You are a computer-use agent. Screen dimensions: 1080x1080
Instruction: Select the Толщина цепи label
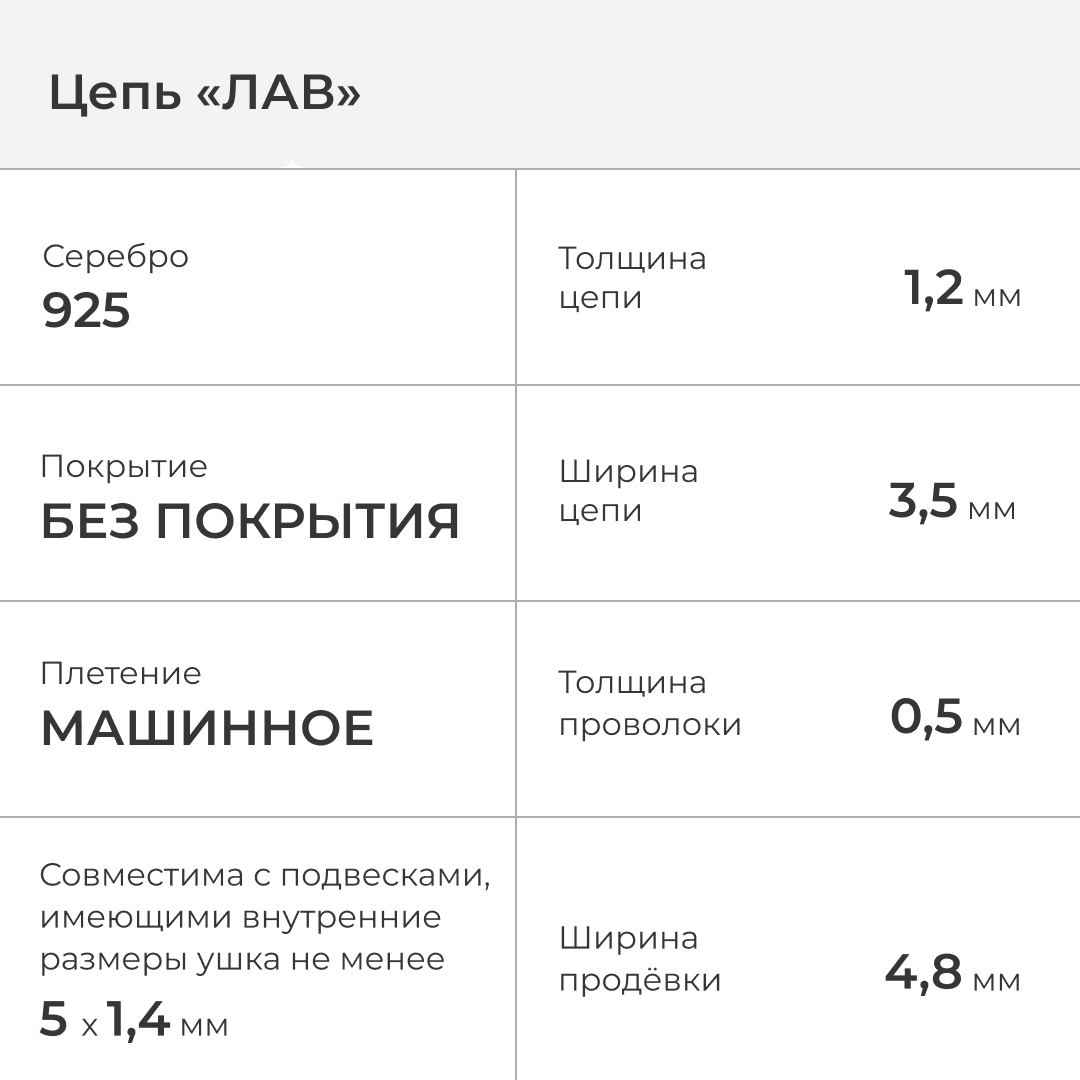(x=632, y=278)
